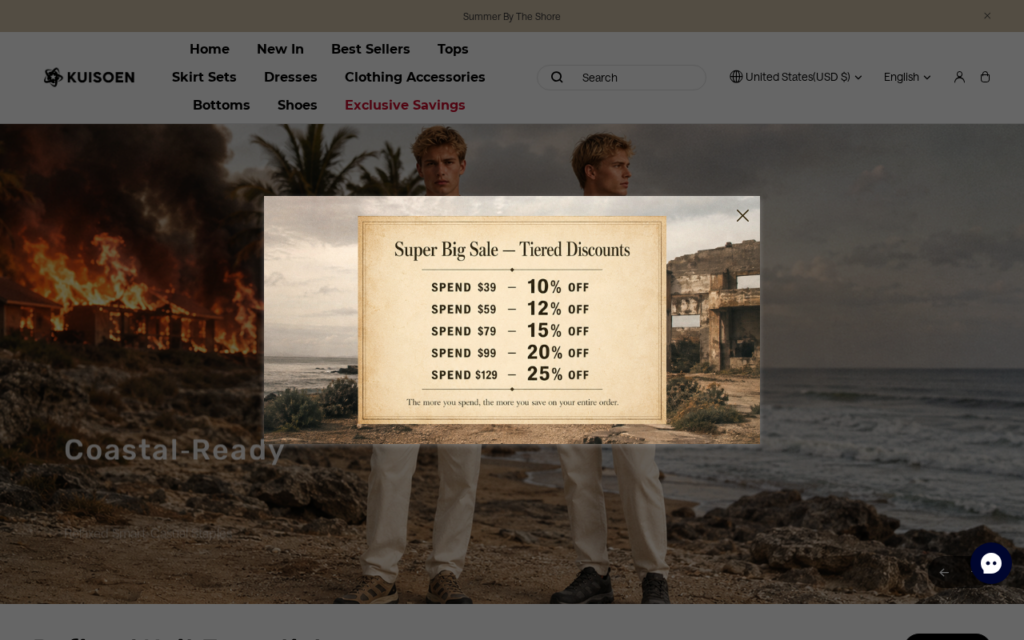Open Clothing Accessories category
The width and height of the screenshot is (1024, 640).
tap(415, 77)
